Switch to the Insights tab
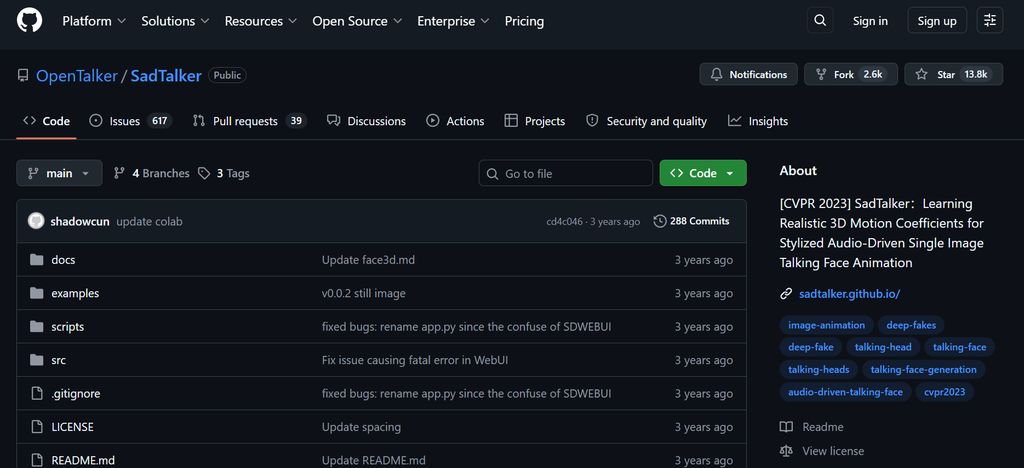The image size is (1024, 468). point(758,121)
